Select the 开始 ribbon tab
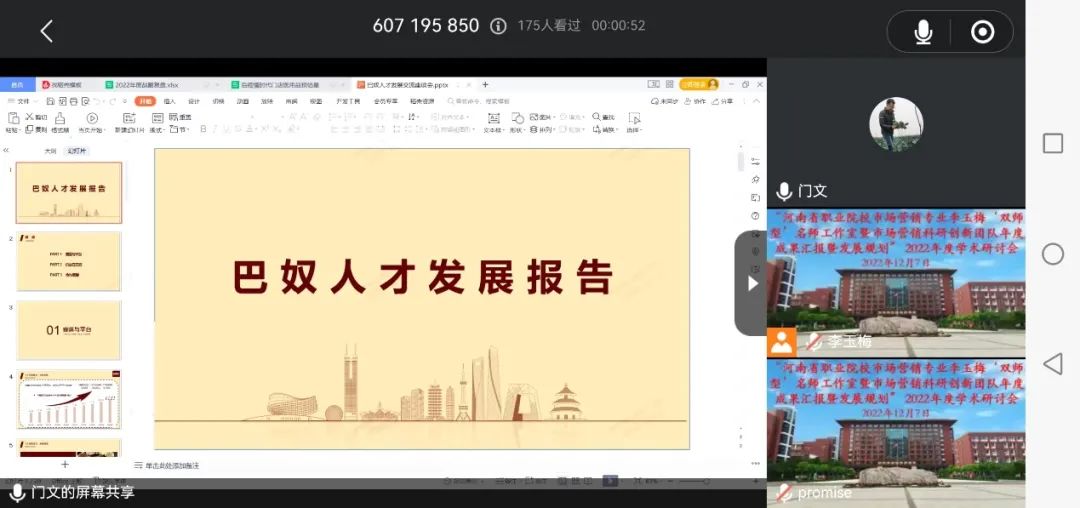Image resolution: width=1080 pixels, height=508 pixels. [x=146, y=101]
